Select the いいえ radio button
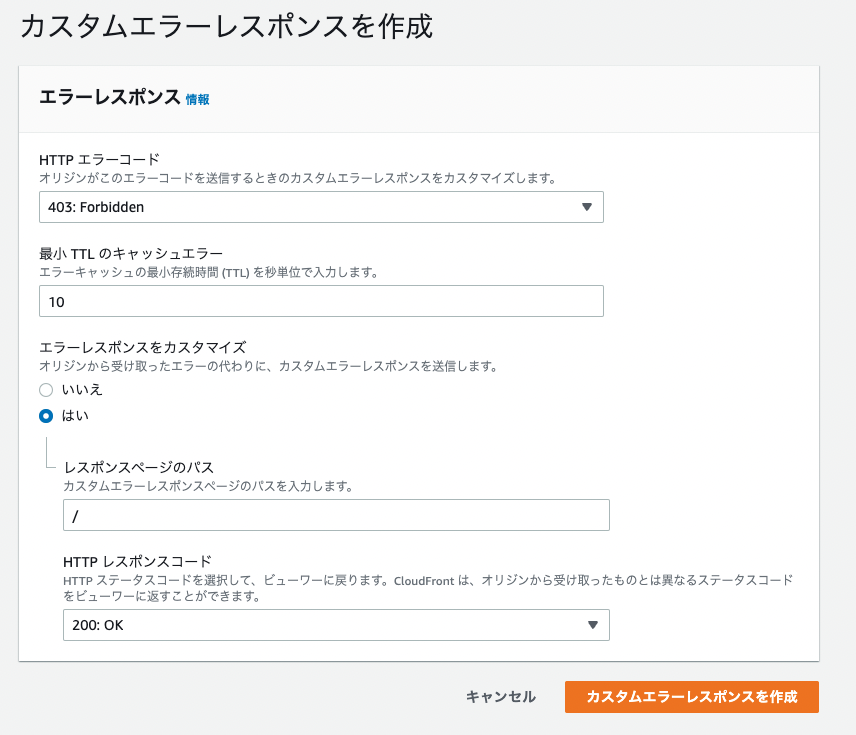This screenshot has width=856, height=735. (46, 390)
